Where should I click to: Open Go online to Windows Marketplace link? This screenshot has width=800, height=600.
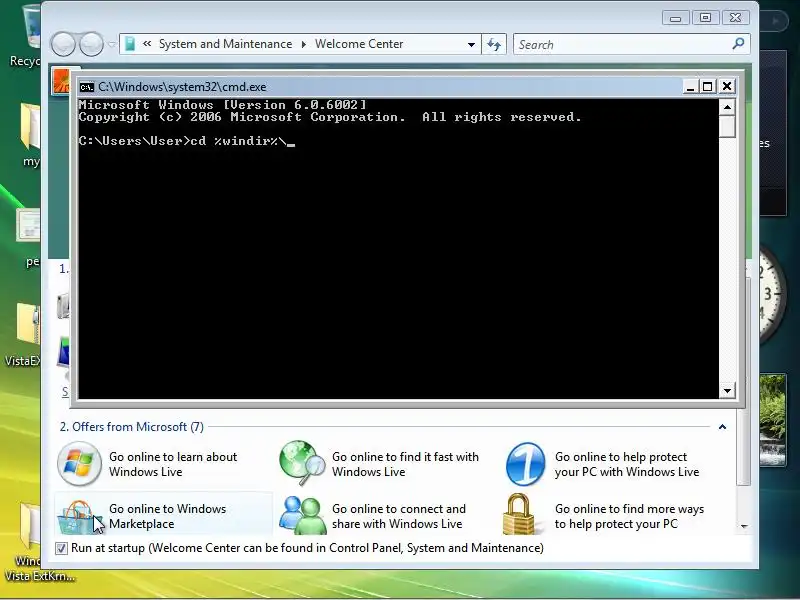pos(167,516)
